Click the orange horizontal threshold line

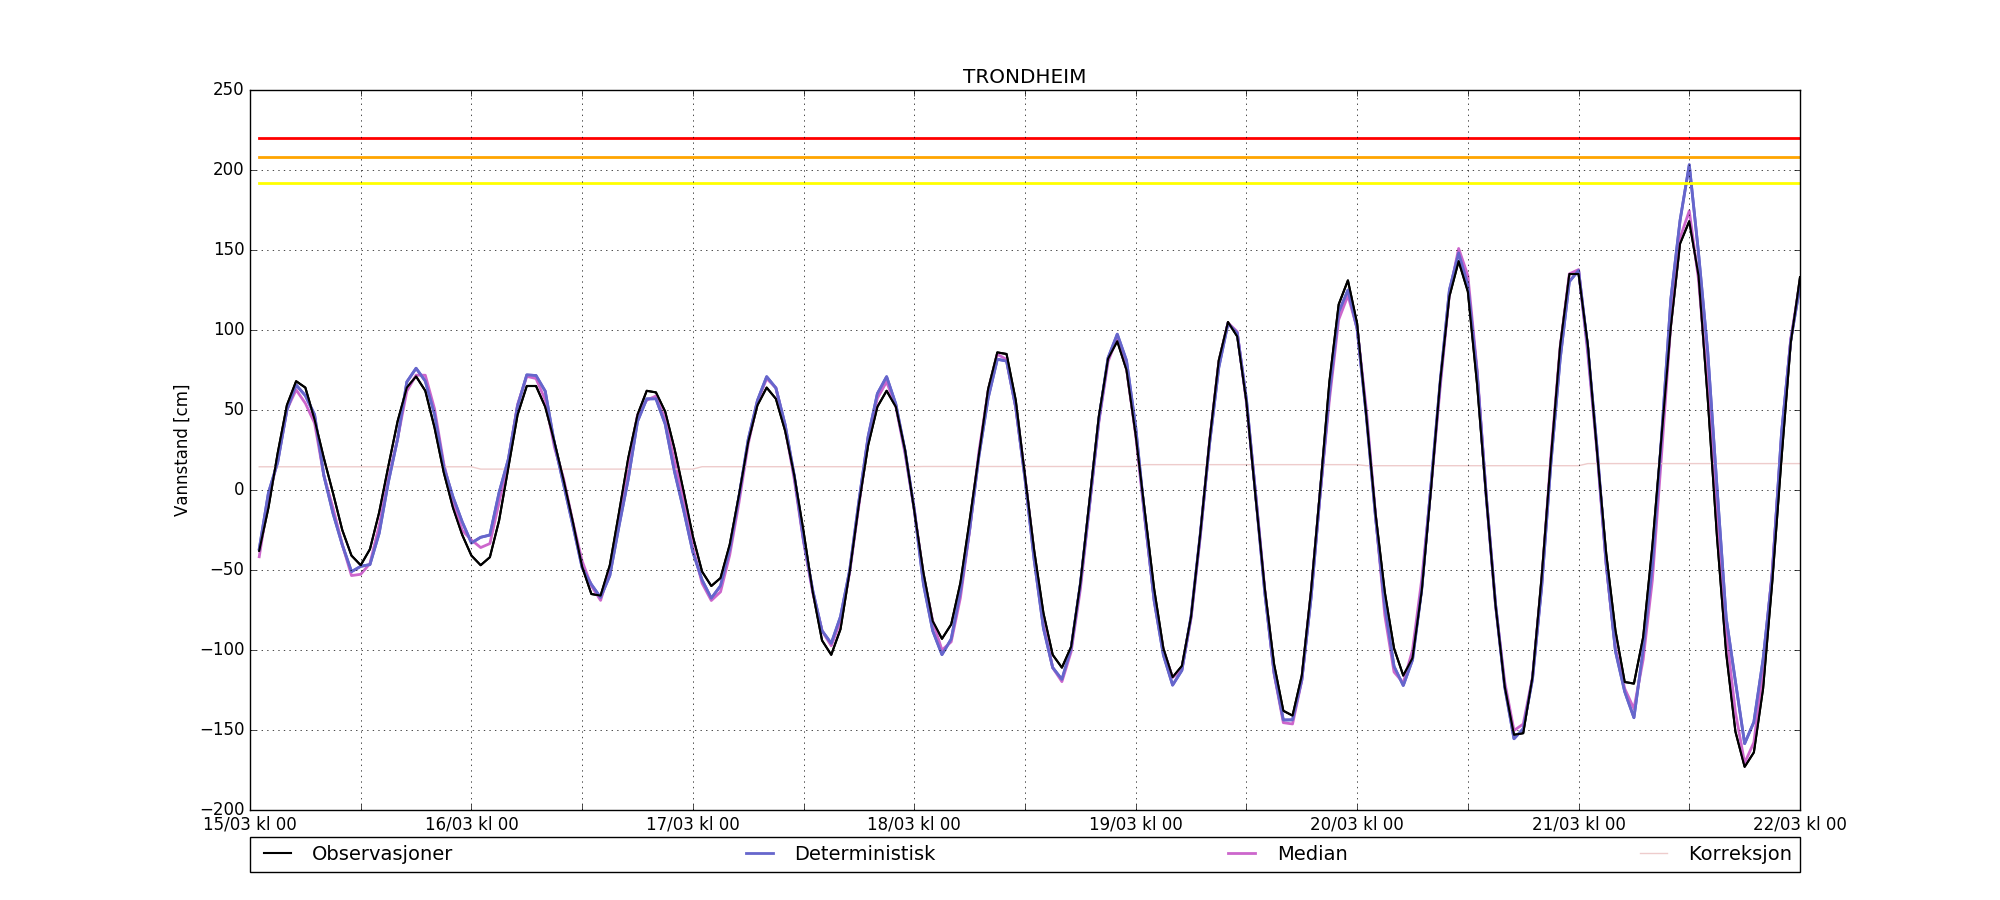coord(1000,158)
